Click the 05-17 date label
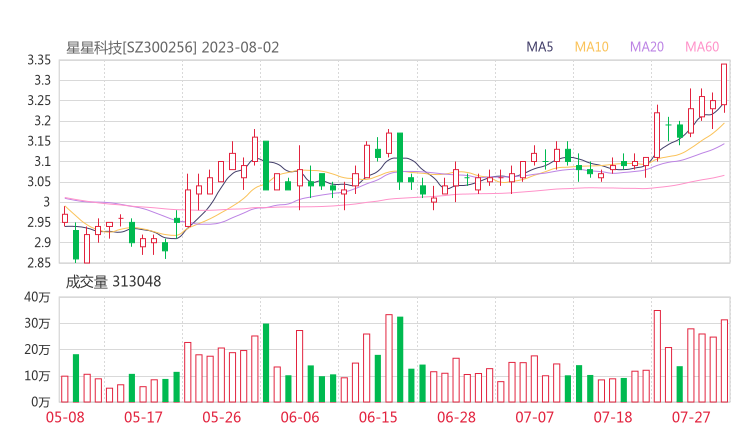Viewport: 740px width, 440px height. pyautogui.click(x=143, y=417)
